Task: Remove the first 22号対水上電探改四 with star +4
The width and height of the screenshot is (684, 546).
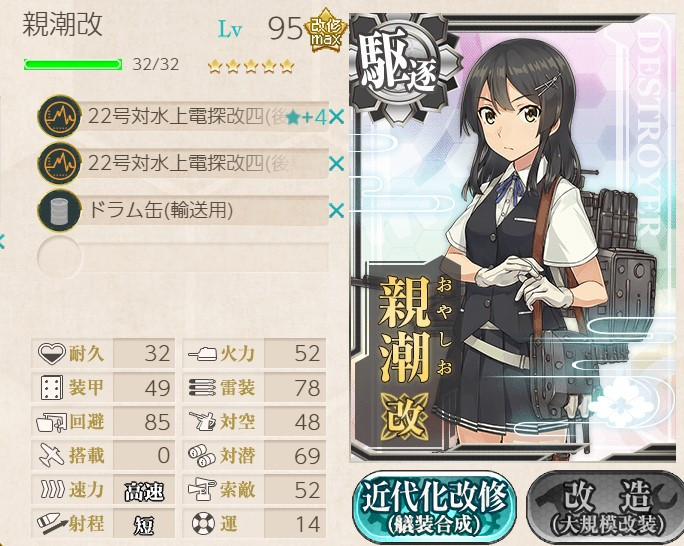Action: [x=336, y=117]
